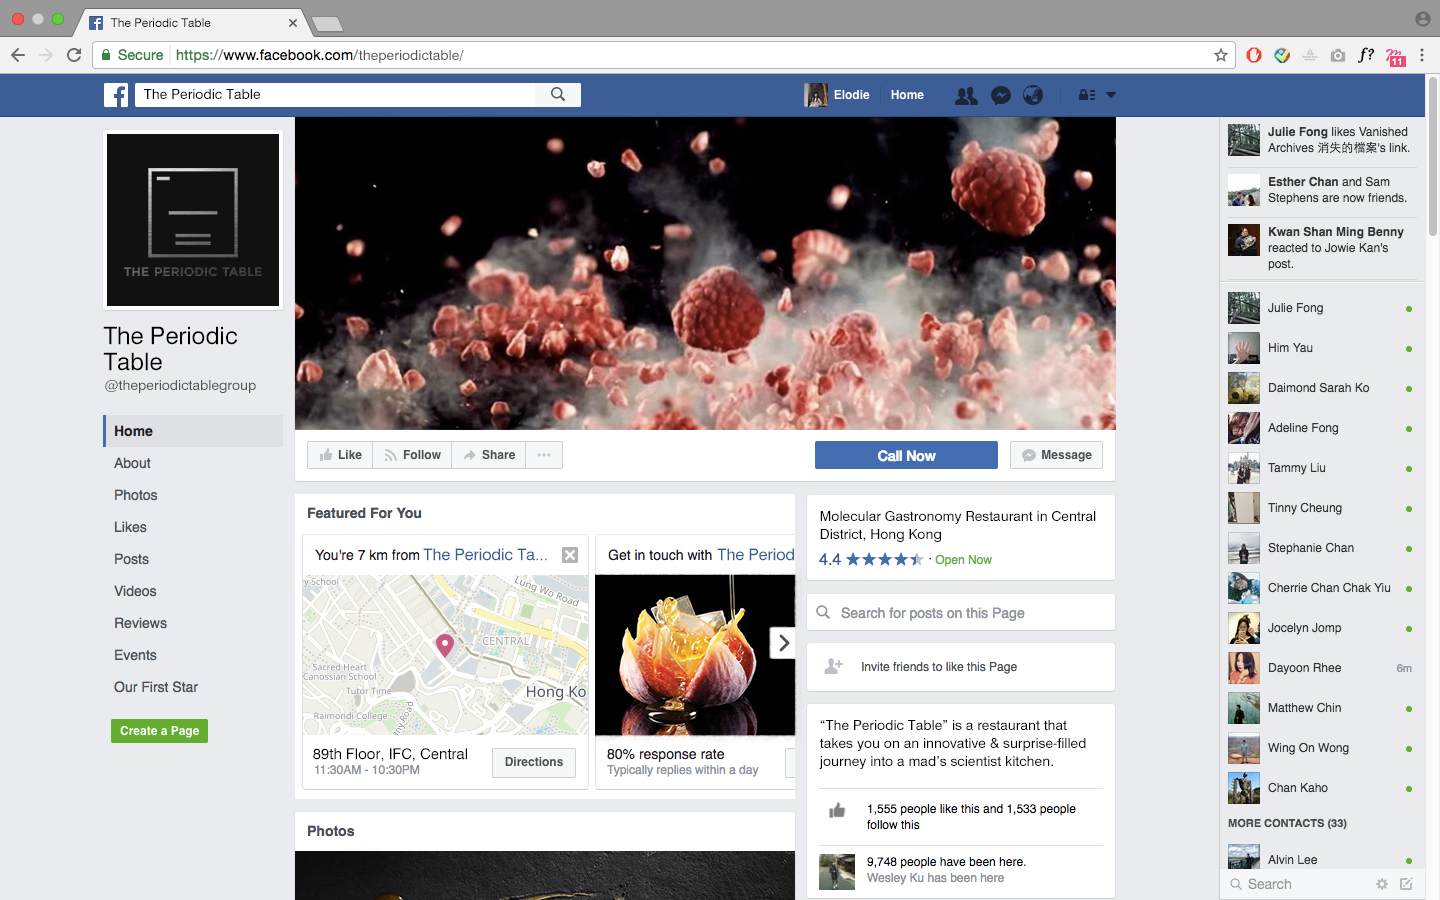Open Our First Star section
This screenshot has height=900, width=1440.
click(156, 687)
